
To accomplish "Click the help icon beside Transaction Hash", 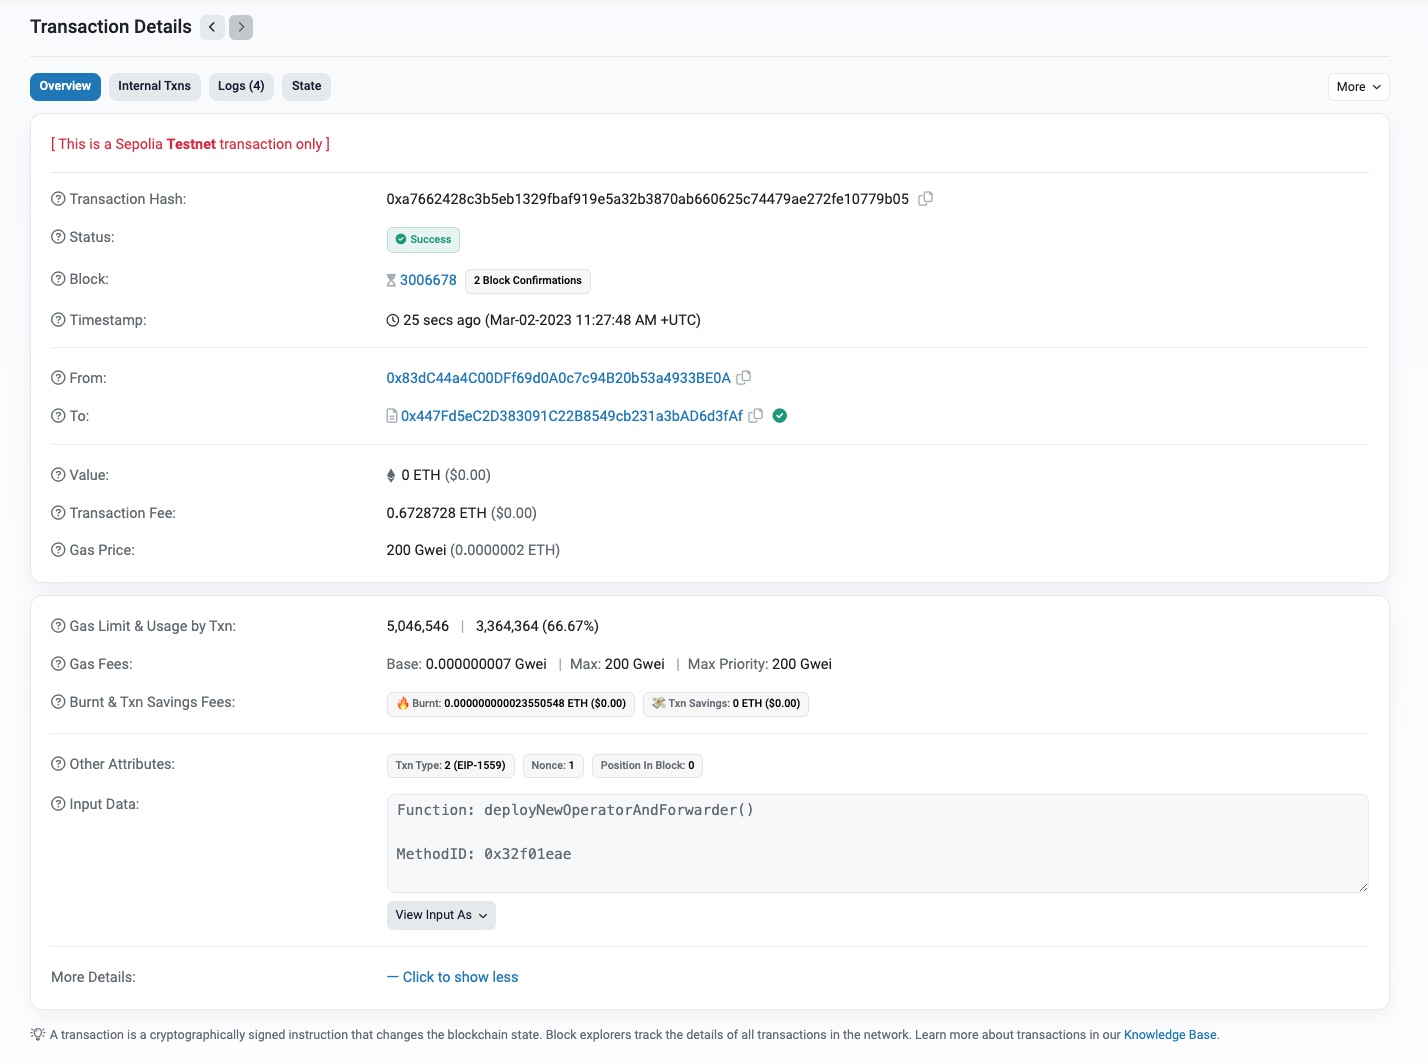I will (58, 199).
